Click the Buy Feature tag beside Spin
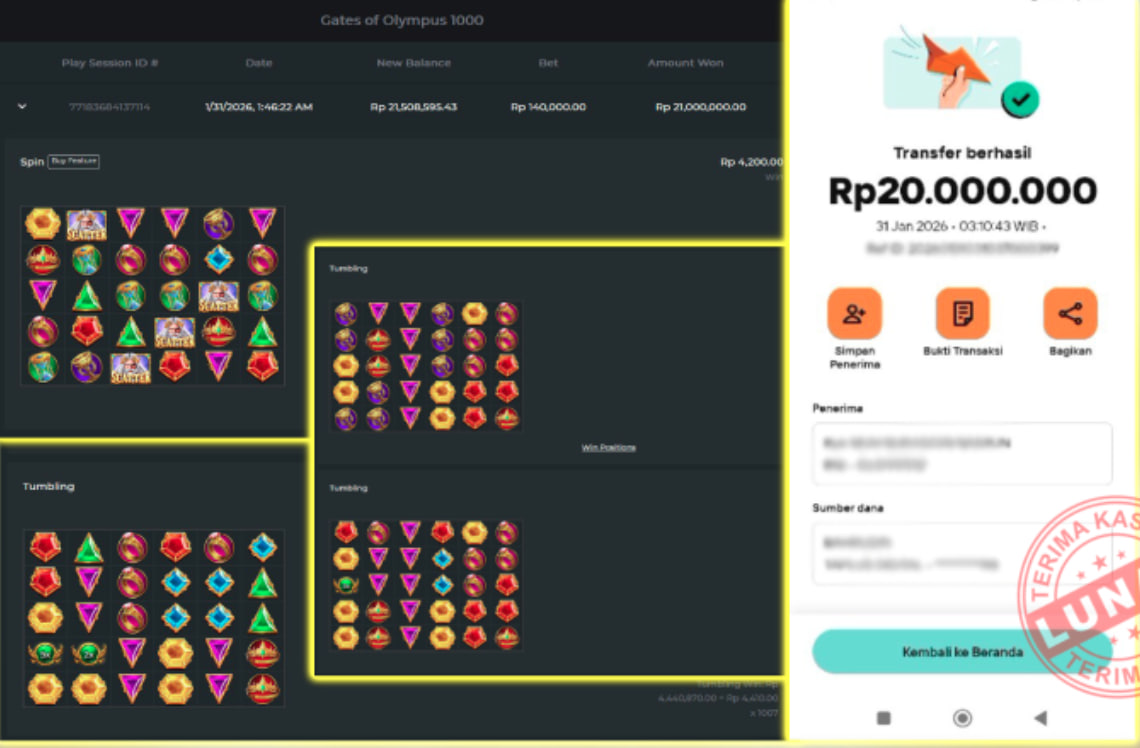Image resolution: width=1140 pixels, height=748 pixels. [x=73, y=161]
